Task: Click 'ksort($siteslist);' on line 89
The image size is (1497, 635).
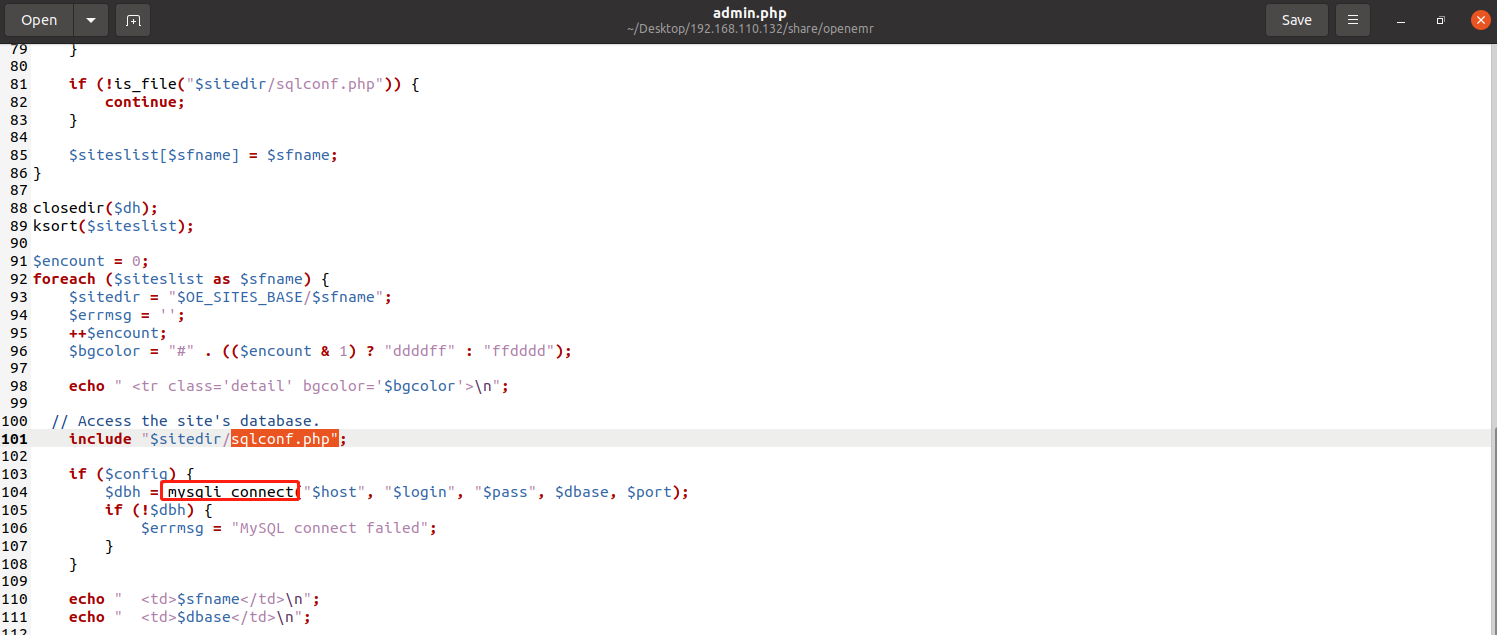Action: coord(113,226)
